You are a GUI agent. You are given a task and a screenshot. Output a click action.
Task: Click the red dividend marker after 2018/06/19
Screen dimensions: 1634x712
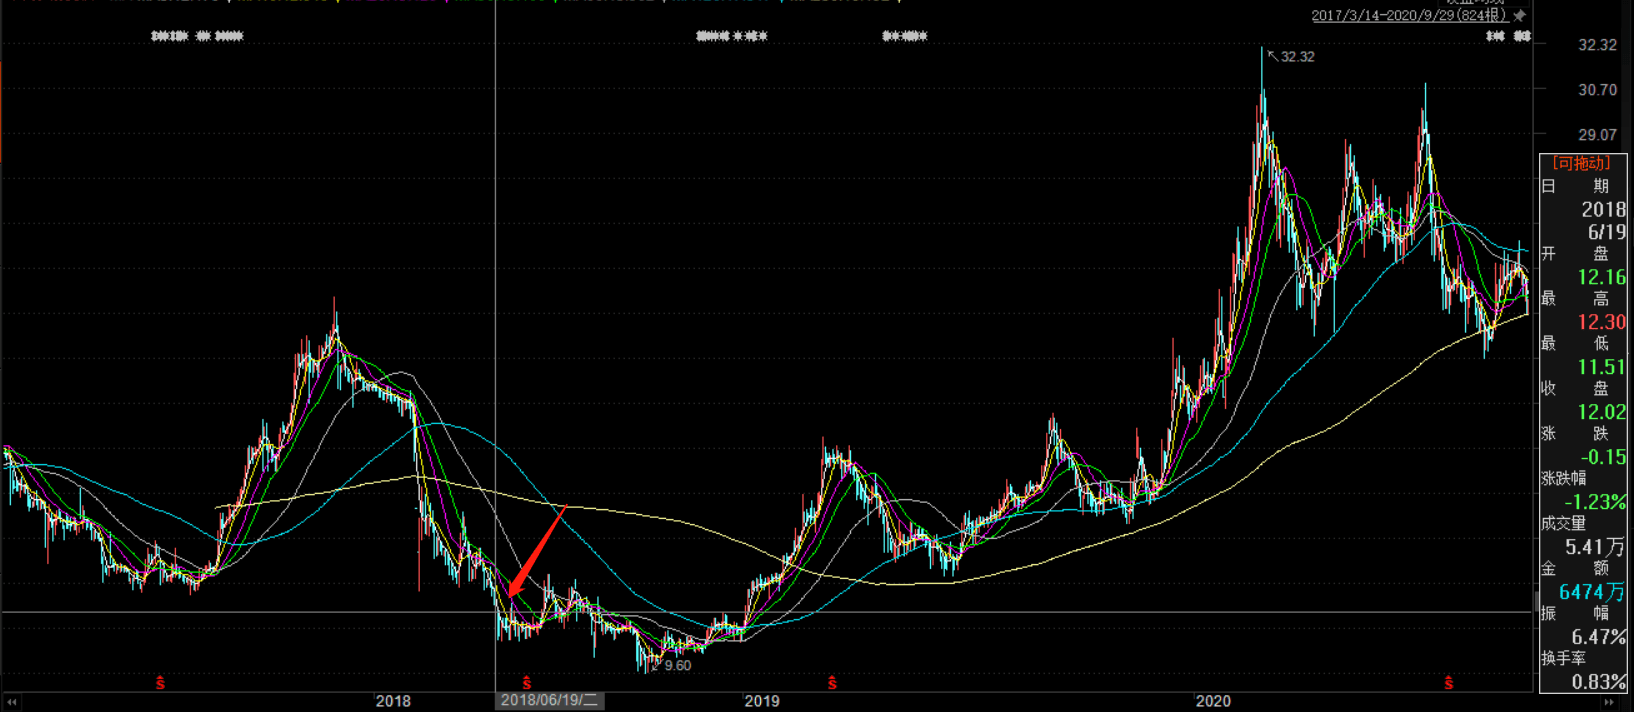pos(527,683)
